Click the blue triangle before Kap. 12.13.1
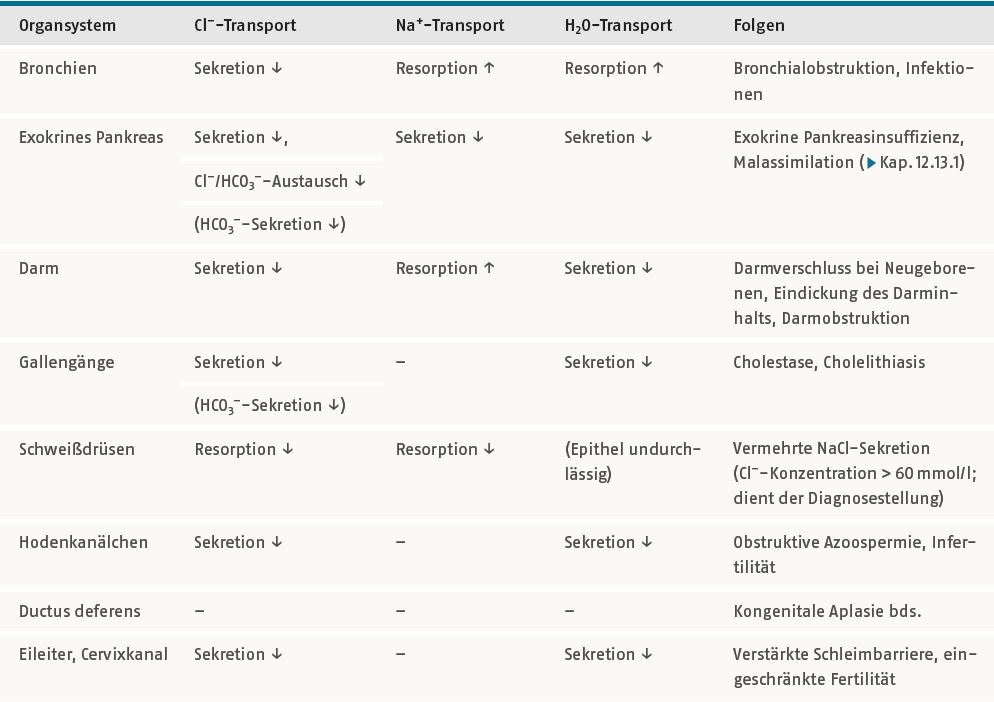 click(872, 163)
